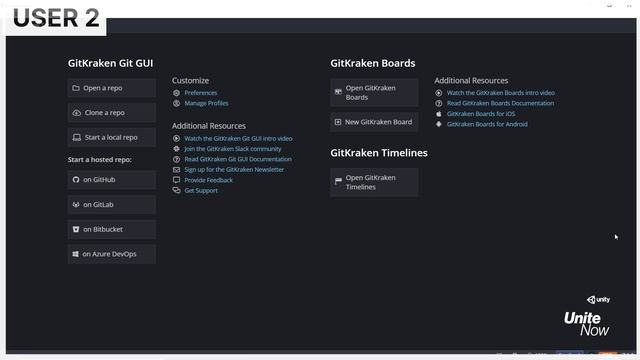Screen dimensions: 640x360
Task: Click the board icon on Open GitKraken Boards
Action: click(338, 92)
